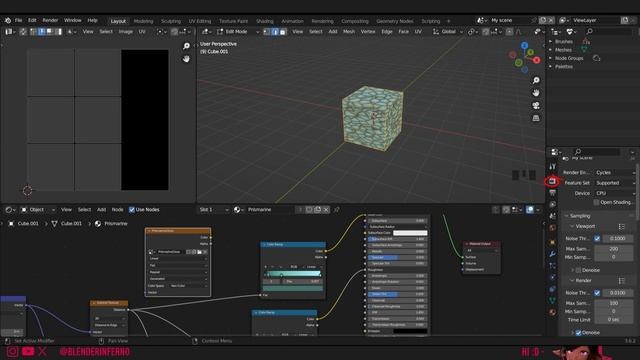Click the zoom magnifier in the 3D viewport
The width and height of the screenshot is (640, 360).
pos(536,80)
